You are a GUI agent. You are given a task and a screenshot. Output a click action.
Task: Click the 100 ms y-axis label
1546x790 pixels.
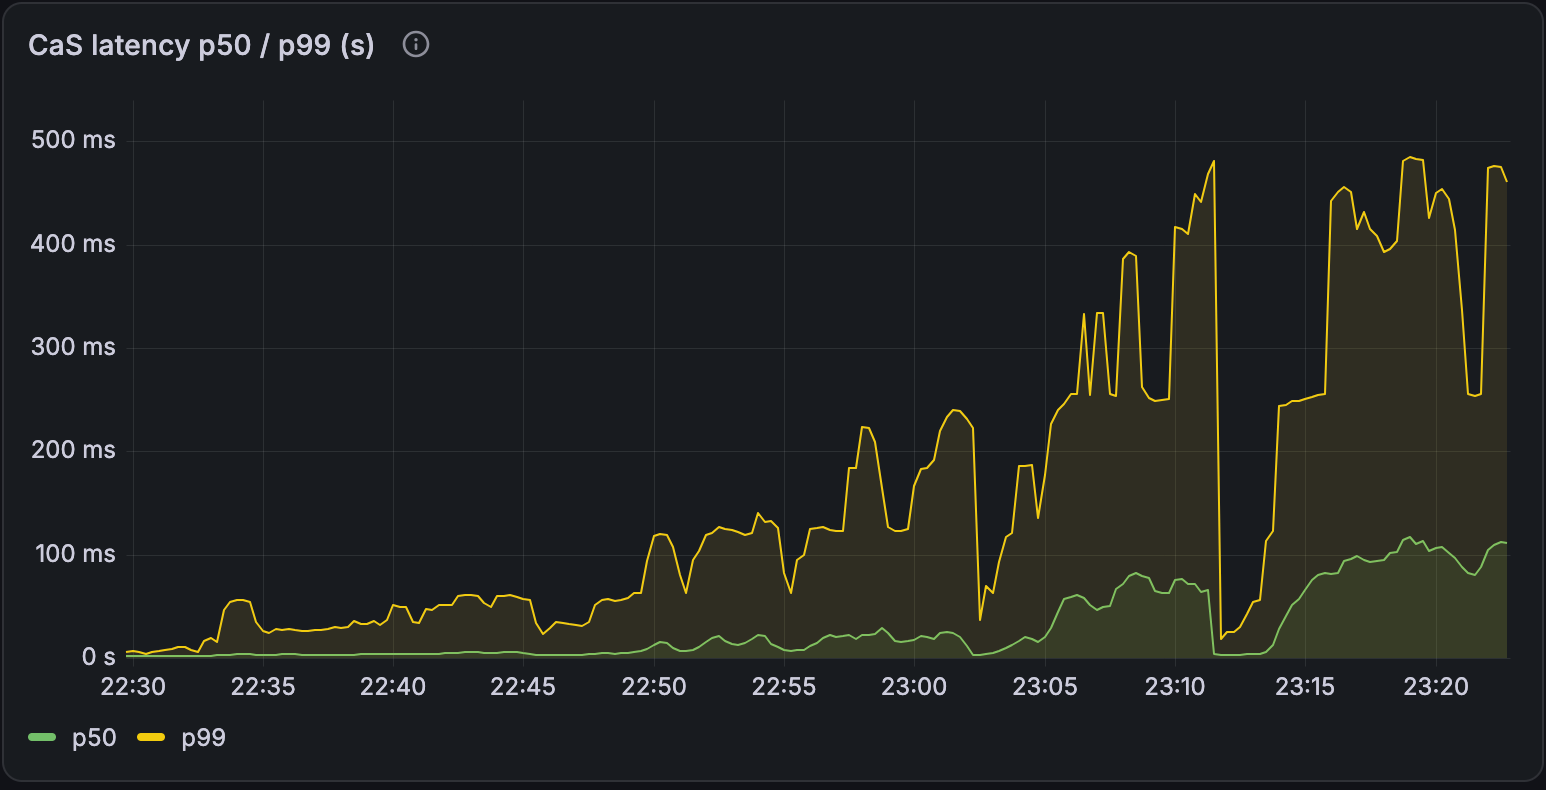(74, 554)
